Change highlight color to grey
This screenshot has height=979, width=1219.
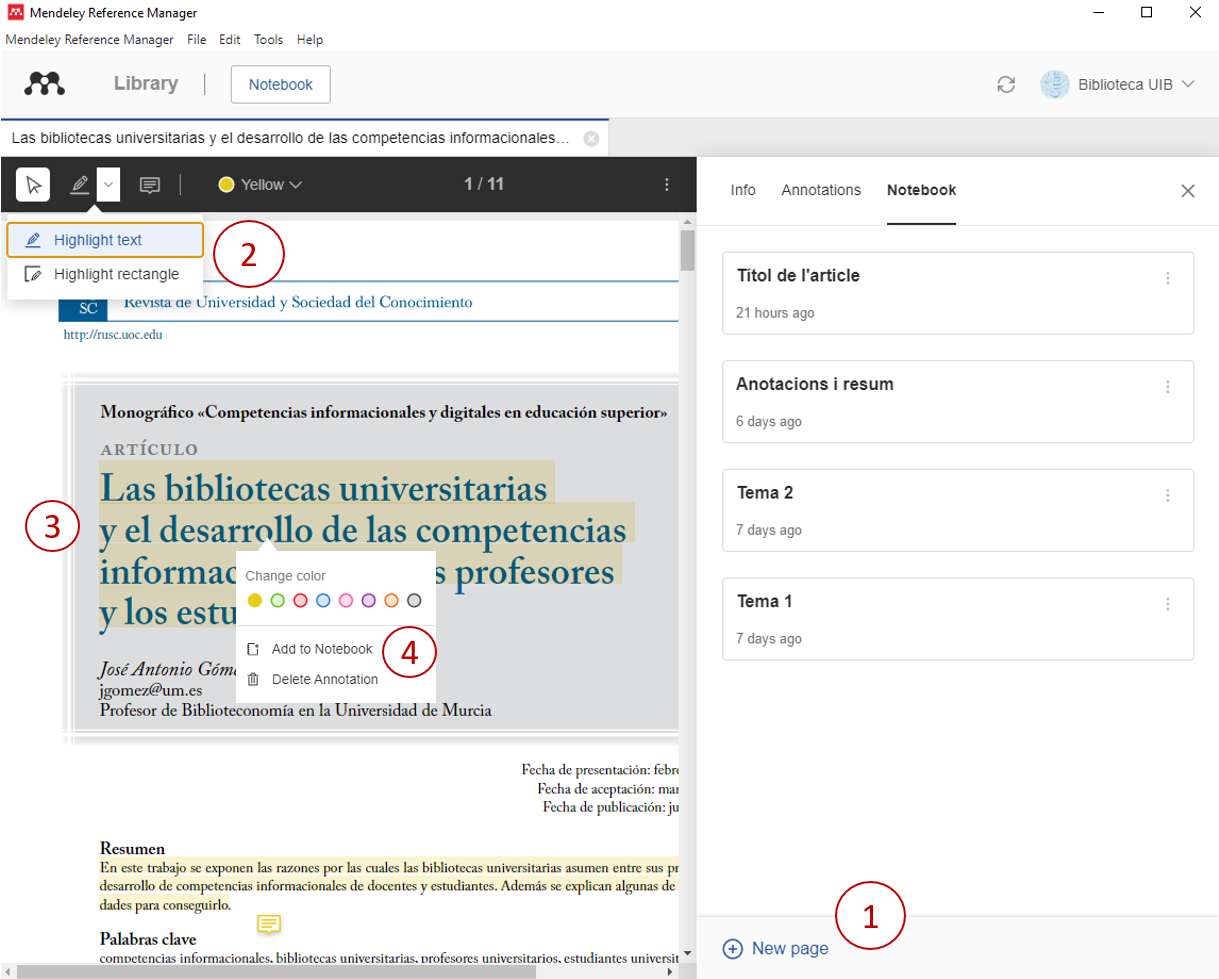414,601
